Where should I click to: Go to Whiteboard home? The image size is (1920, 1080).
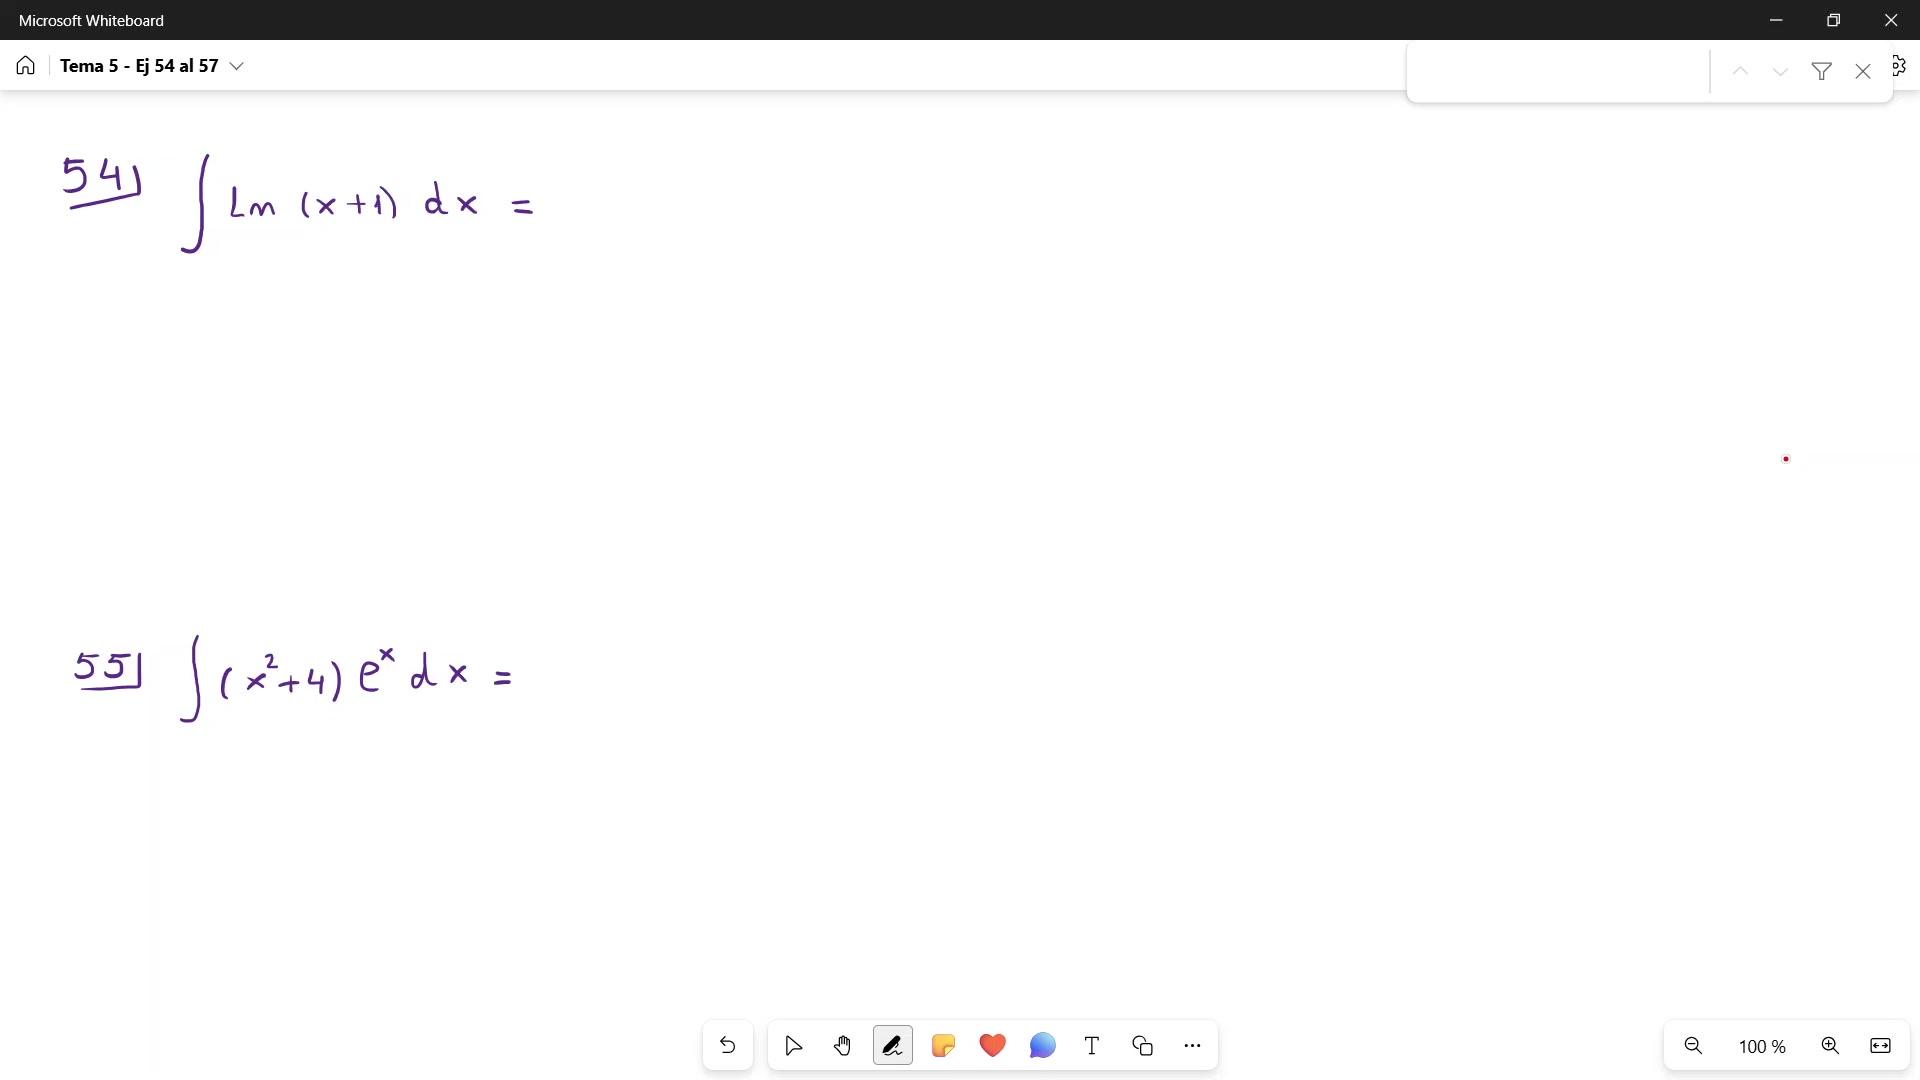coord(26,66)
